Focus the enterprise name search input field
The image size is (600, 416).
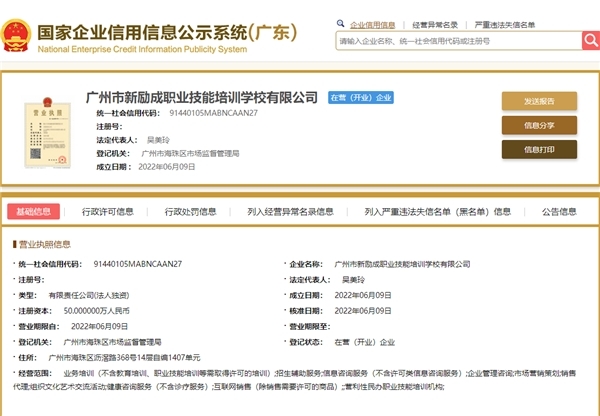point(459,41)
